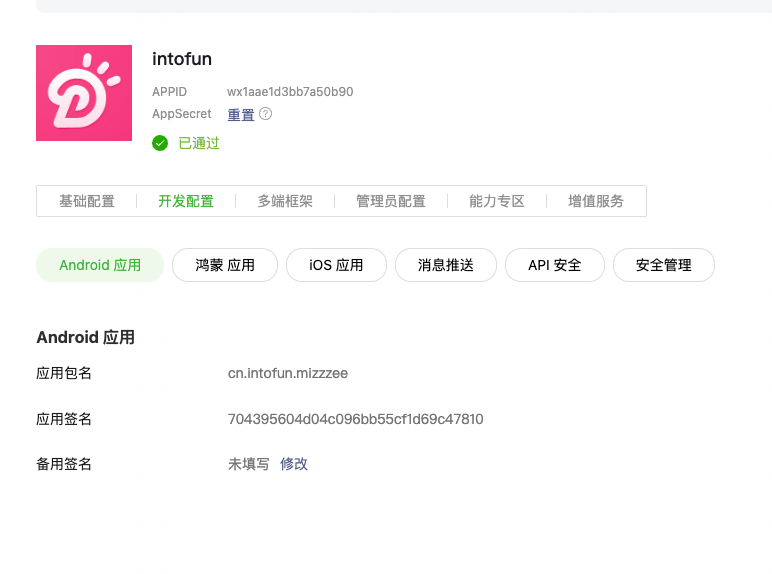Open the iOS 应用 section
Image resolution: width=772 pixels, height=574 pixels.
coord(336,265)
